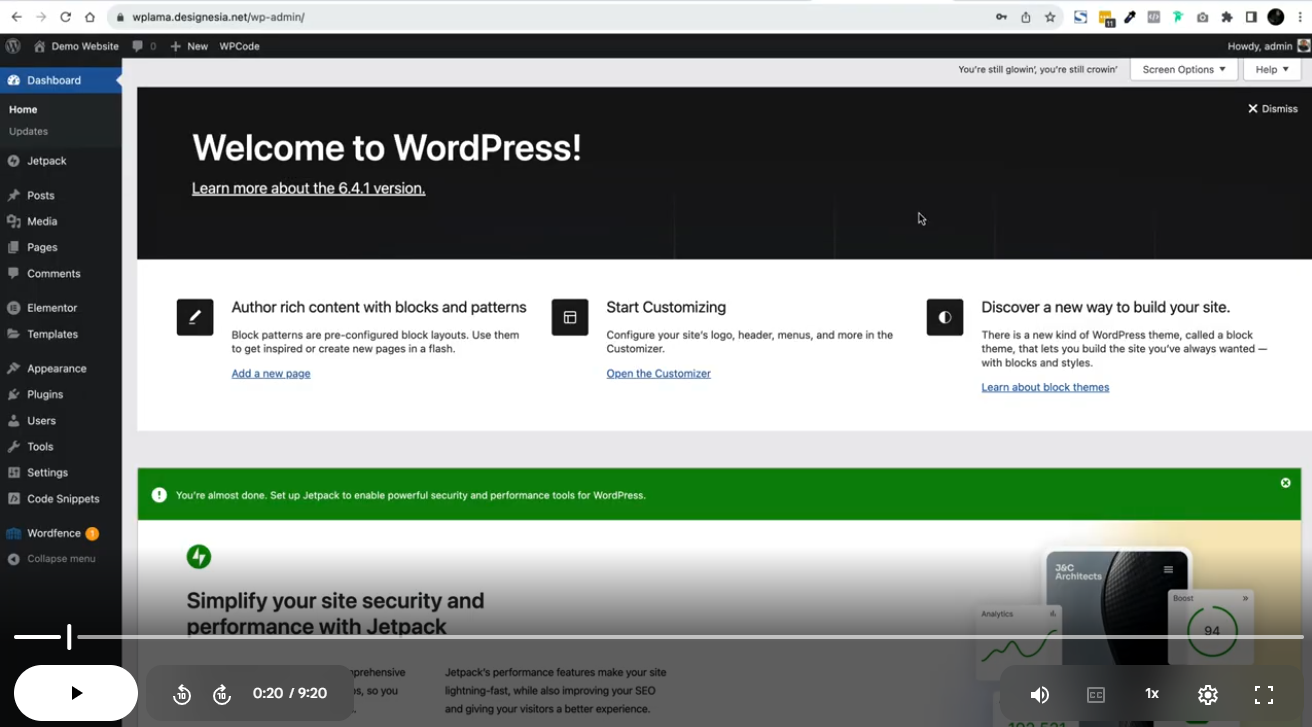Click the browser home icon
Screen dimensions: 1312x727
(x=90, y=17)
